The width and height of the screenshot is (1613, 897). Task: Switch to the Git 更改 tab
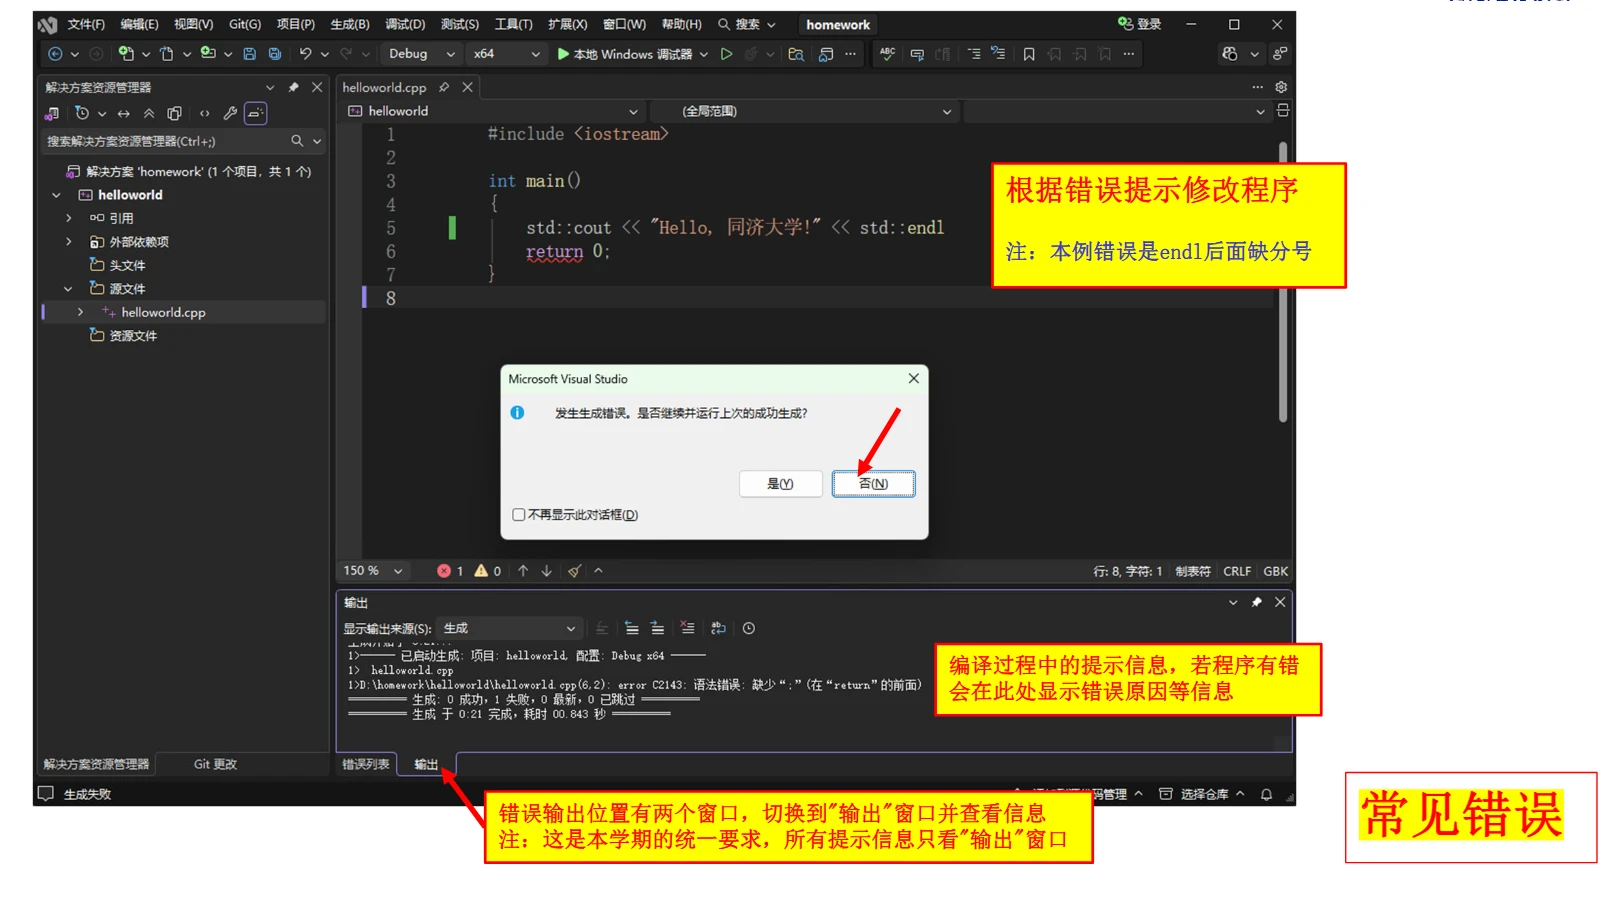[x=215, y=764]
